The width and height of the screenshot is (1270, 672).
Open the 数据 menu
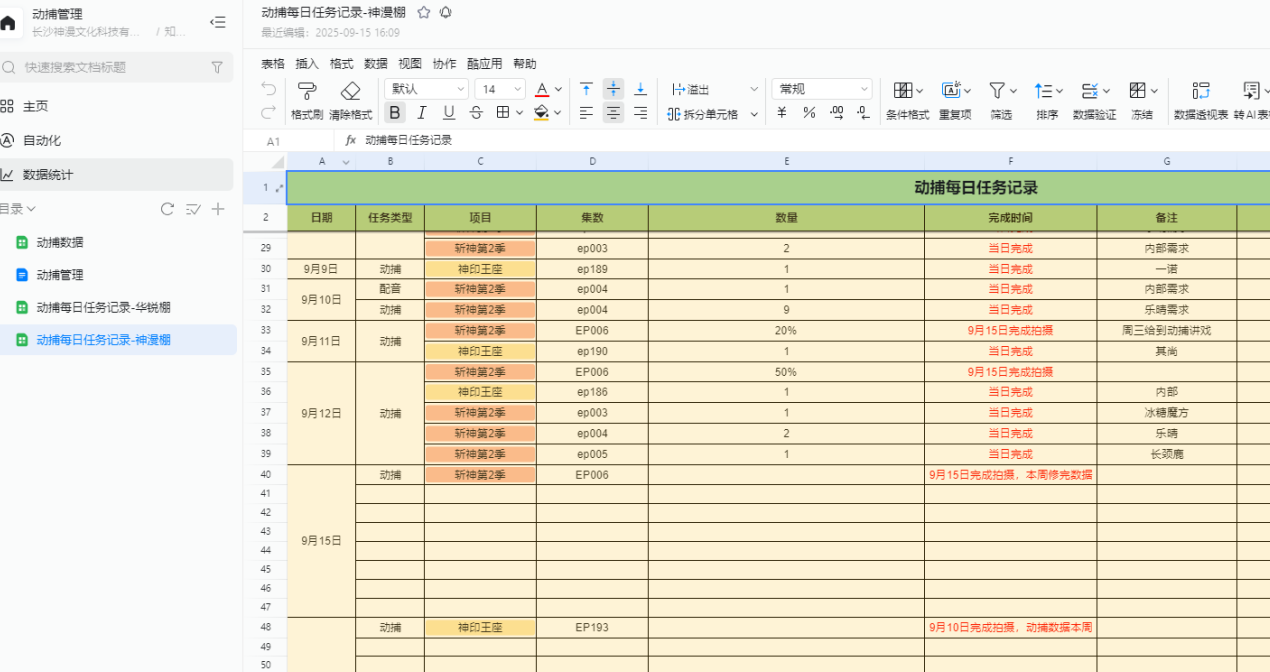point(375,63)
